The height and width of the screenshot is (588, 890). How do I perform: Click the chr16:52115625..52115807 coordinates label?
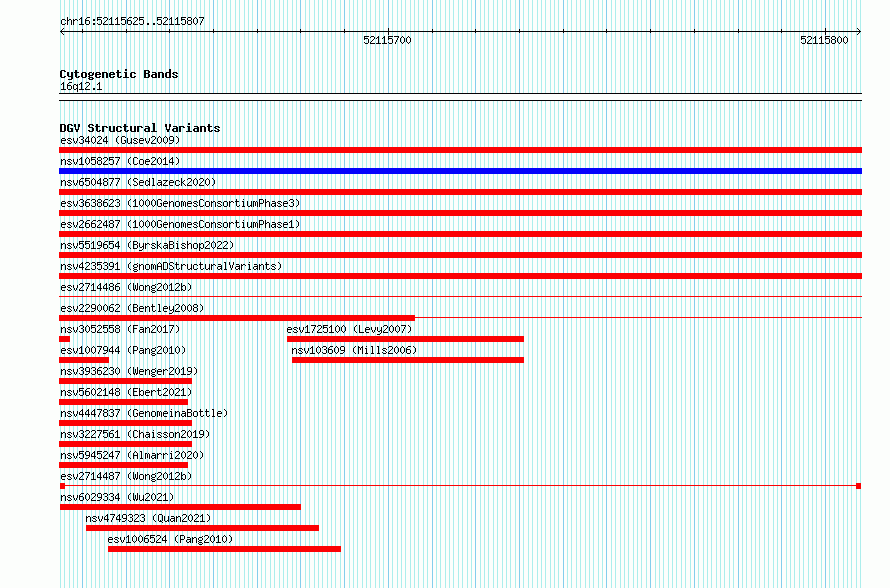point(132,22)
